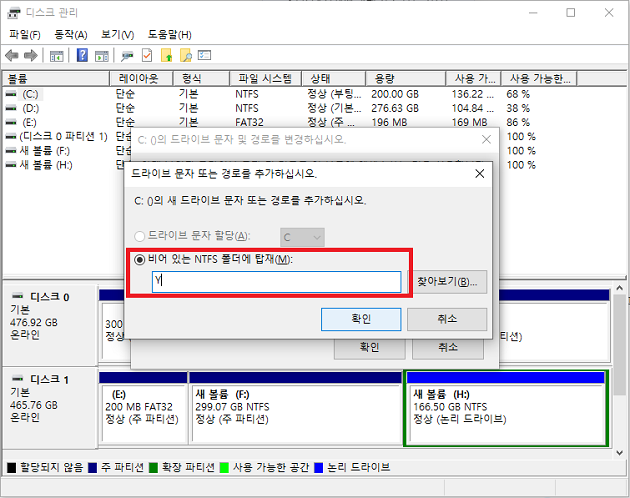The image size is (630, 498).
Task: Click the 276.63 GB capacity cell
Action: [395, 108]
